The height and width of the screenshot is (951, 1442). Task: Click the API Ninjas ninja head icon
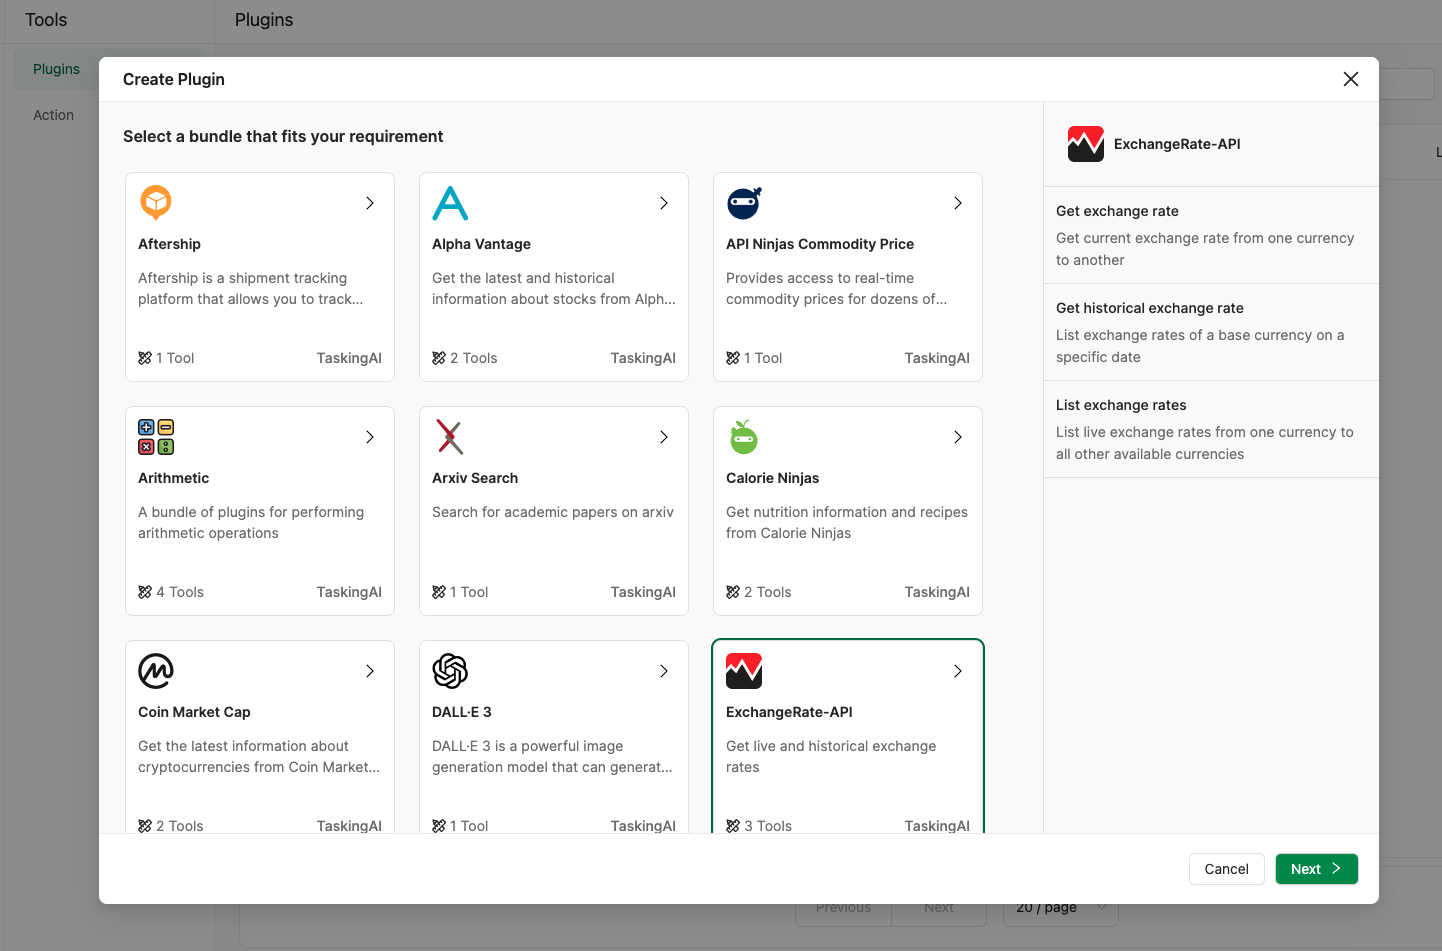point(744,203)
